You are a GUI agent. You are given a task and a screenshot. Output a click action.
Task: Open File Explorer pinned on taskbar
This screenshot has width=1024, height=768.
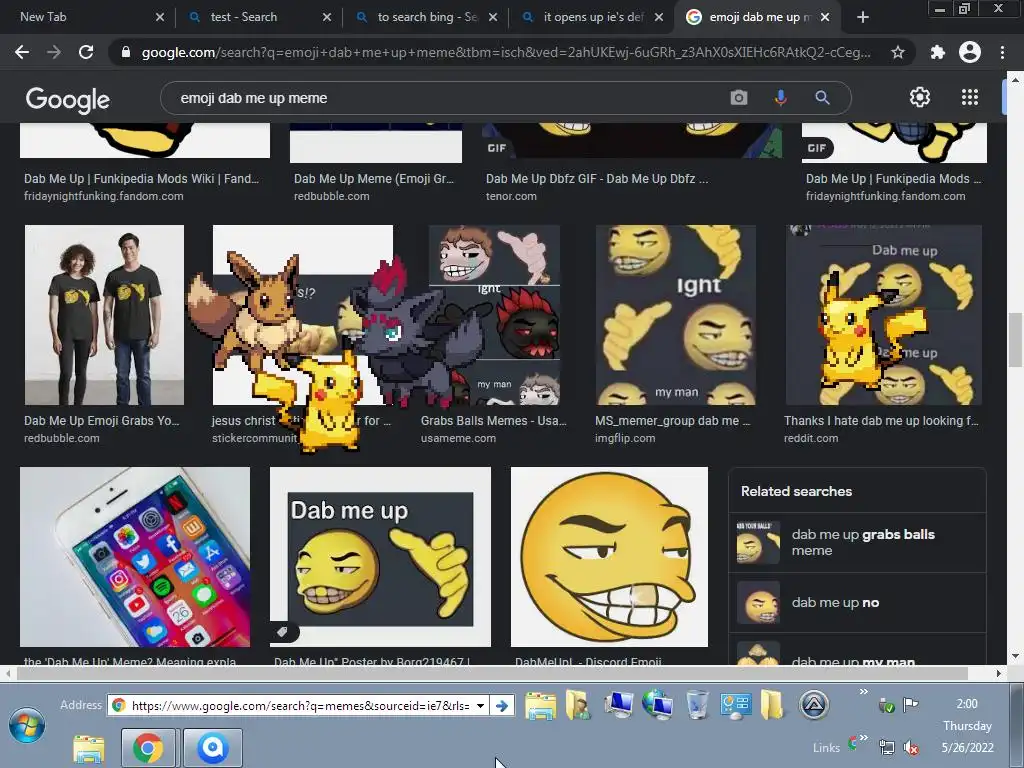(x=88, y=748)
